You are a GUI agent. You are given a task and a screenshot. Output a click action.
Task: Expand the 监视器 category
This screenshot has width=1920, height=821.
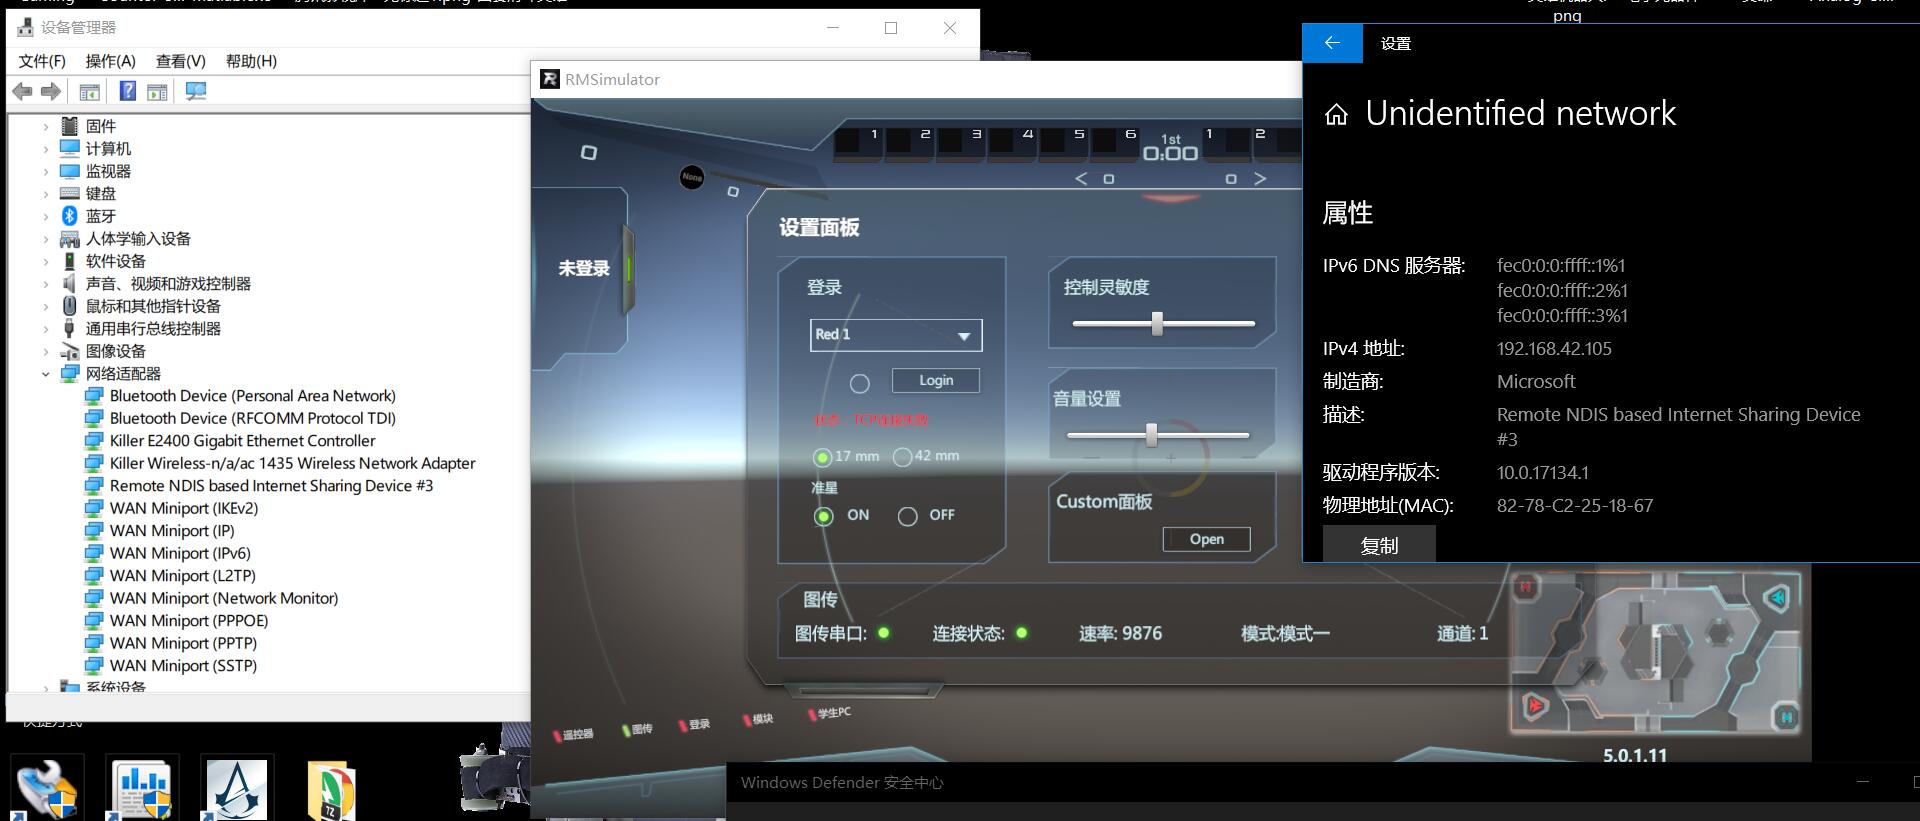pos(45,172)
